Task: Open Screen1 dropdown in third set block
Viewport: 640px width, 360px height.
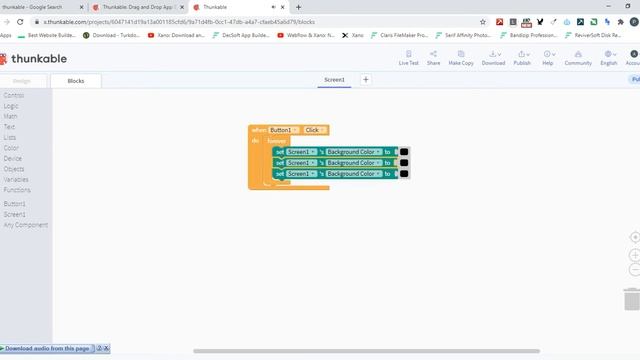Action: (301, 174)
